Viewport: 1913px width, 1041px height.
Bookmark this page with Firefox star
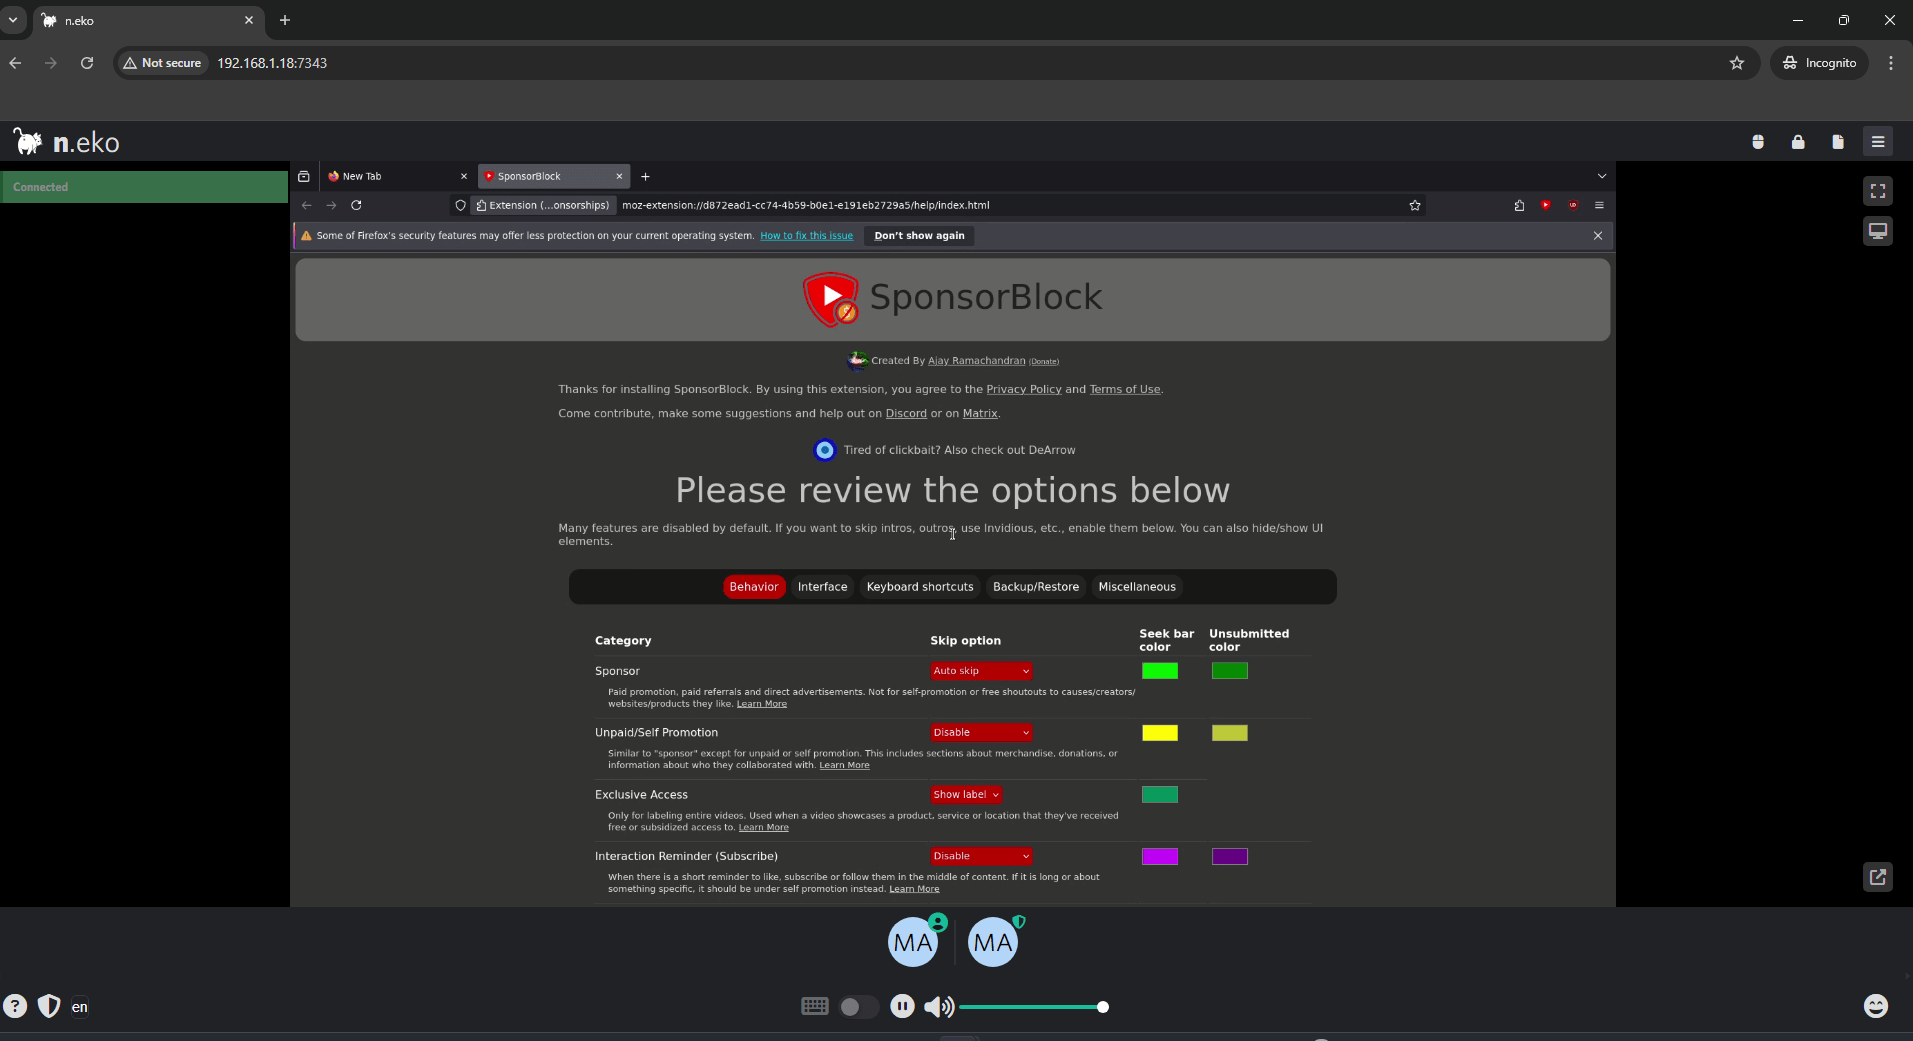click(1415, 205)
